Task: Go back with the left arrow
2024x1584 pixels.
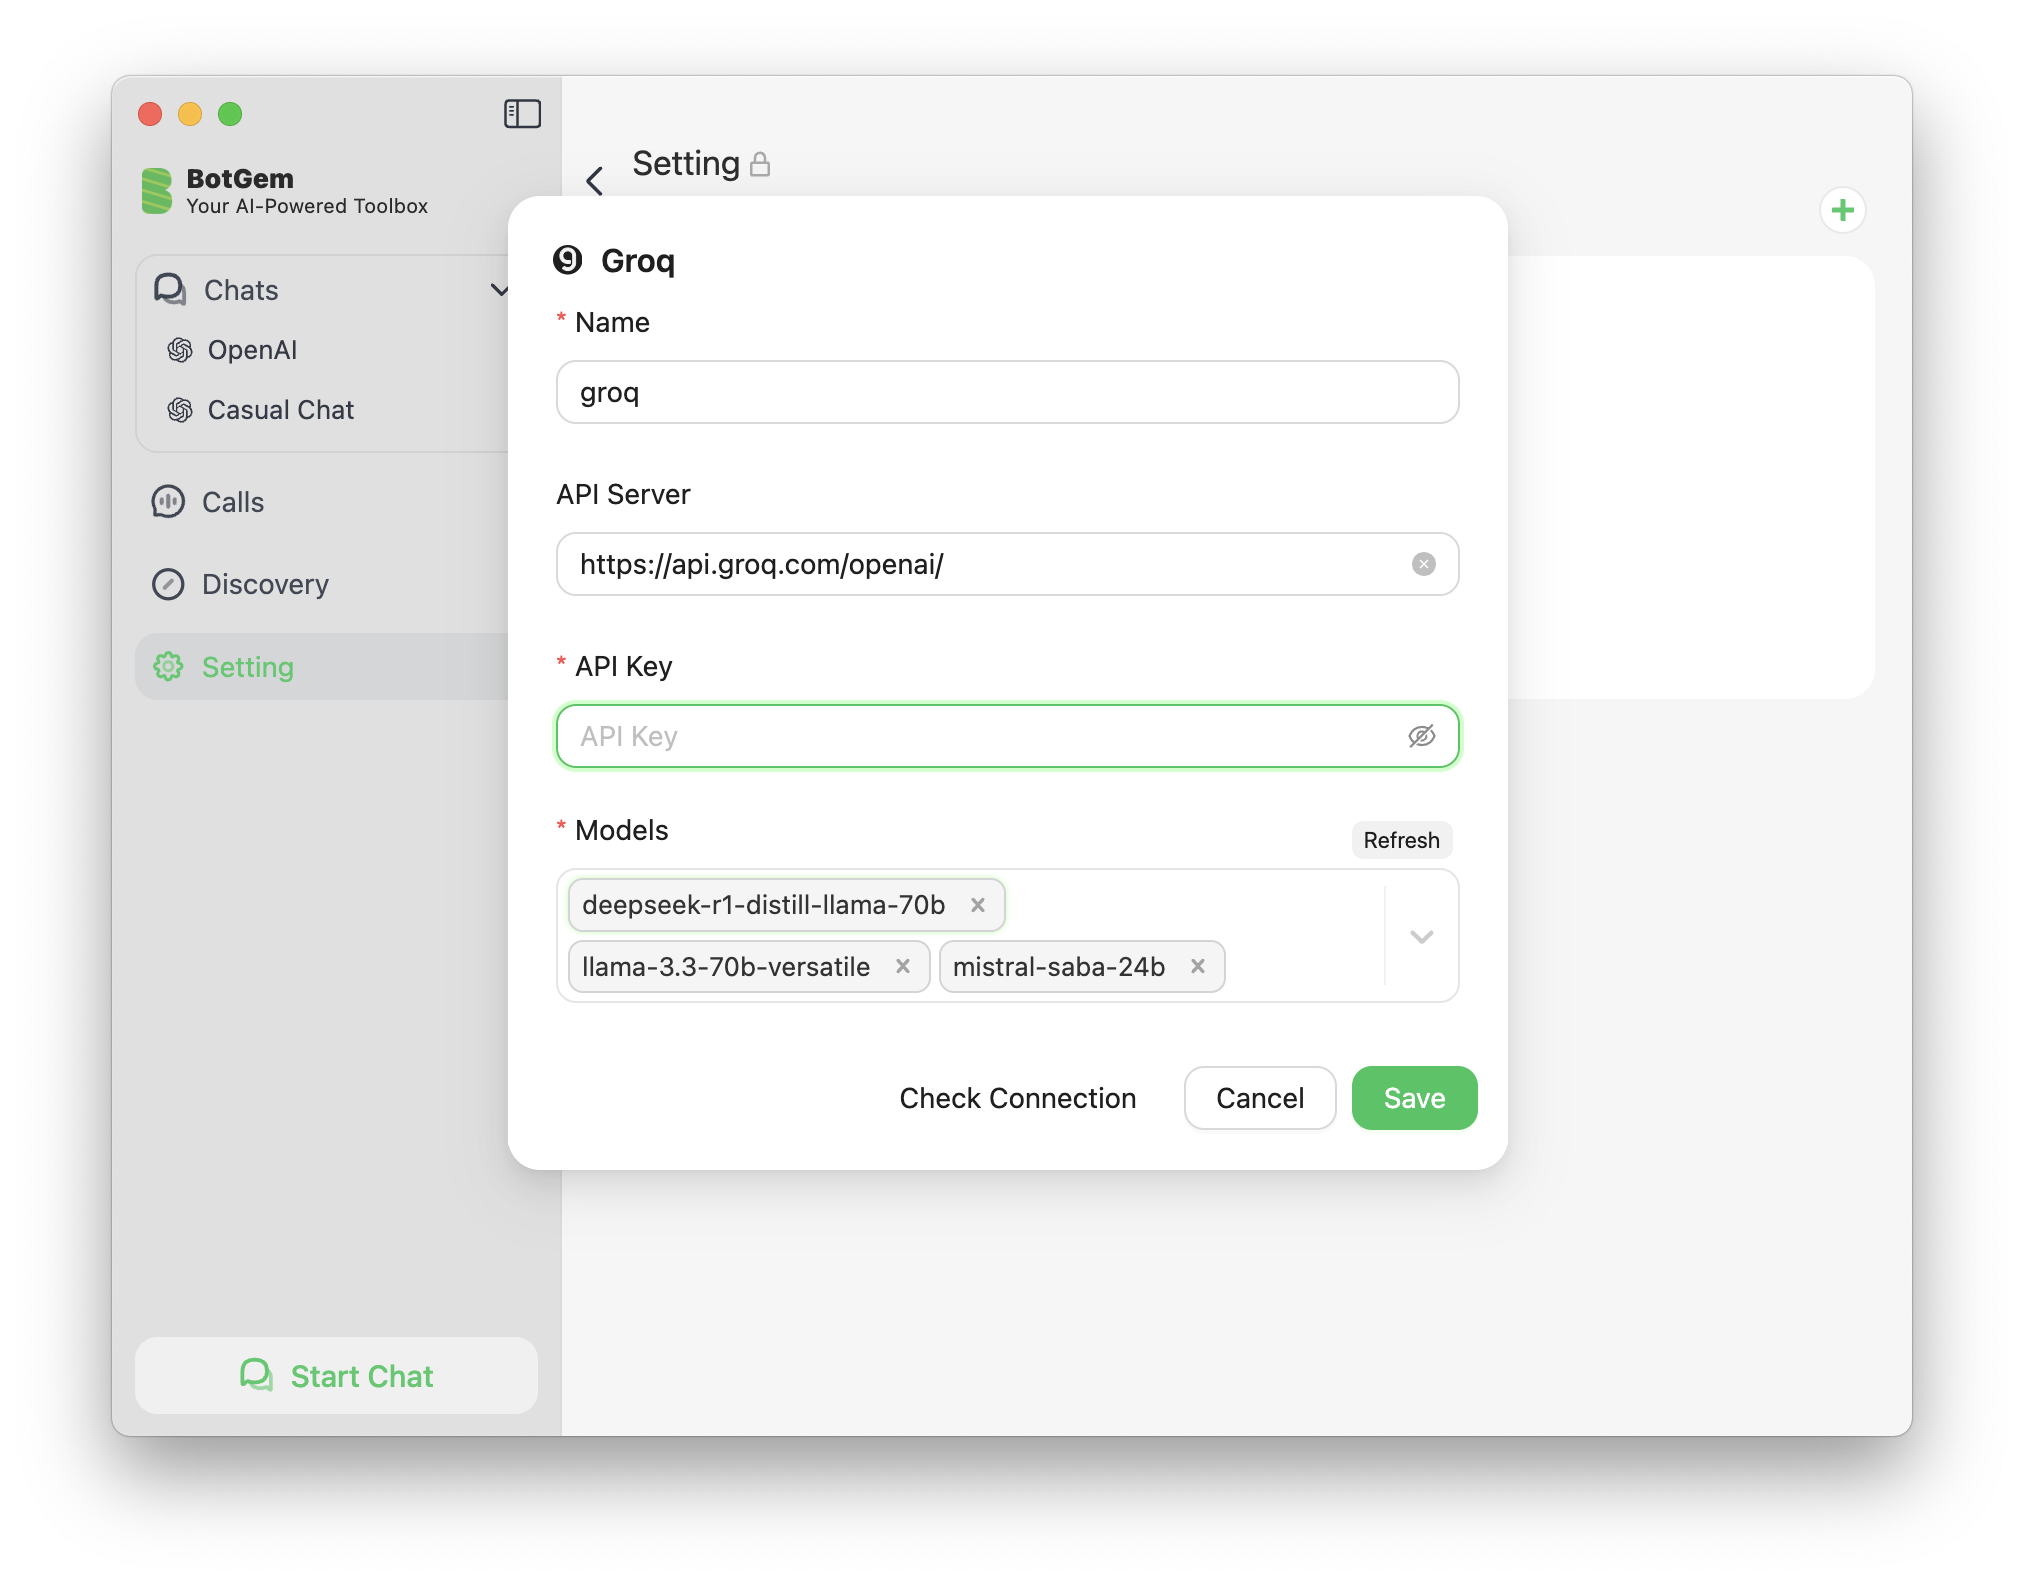Action: pos(595,181)
